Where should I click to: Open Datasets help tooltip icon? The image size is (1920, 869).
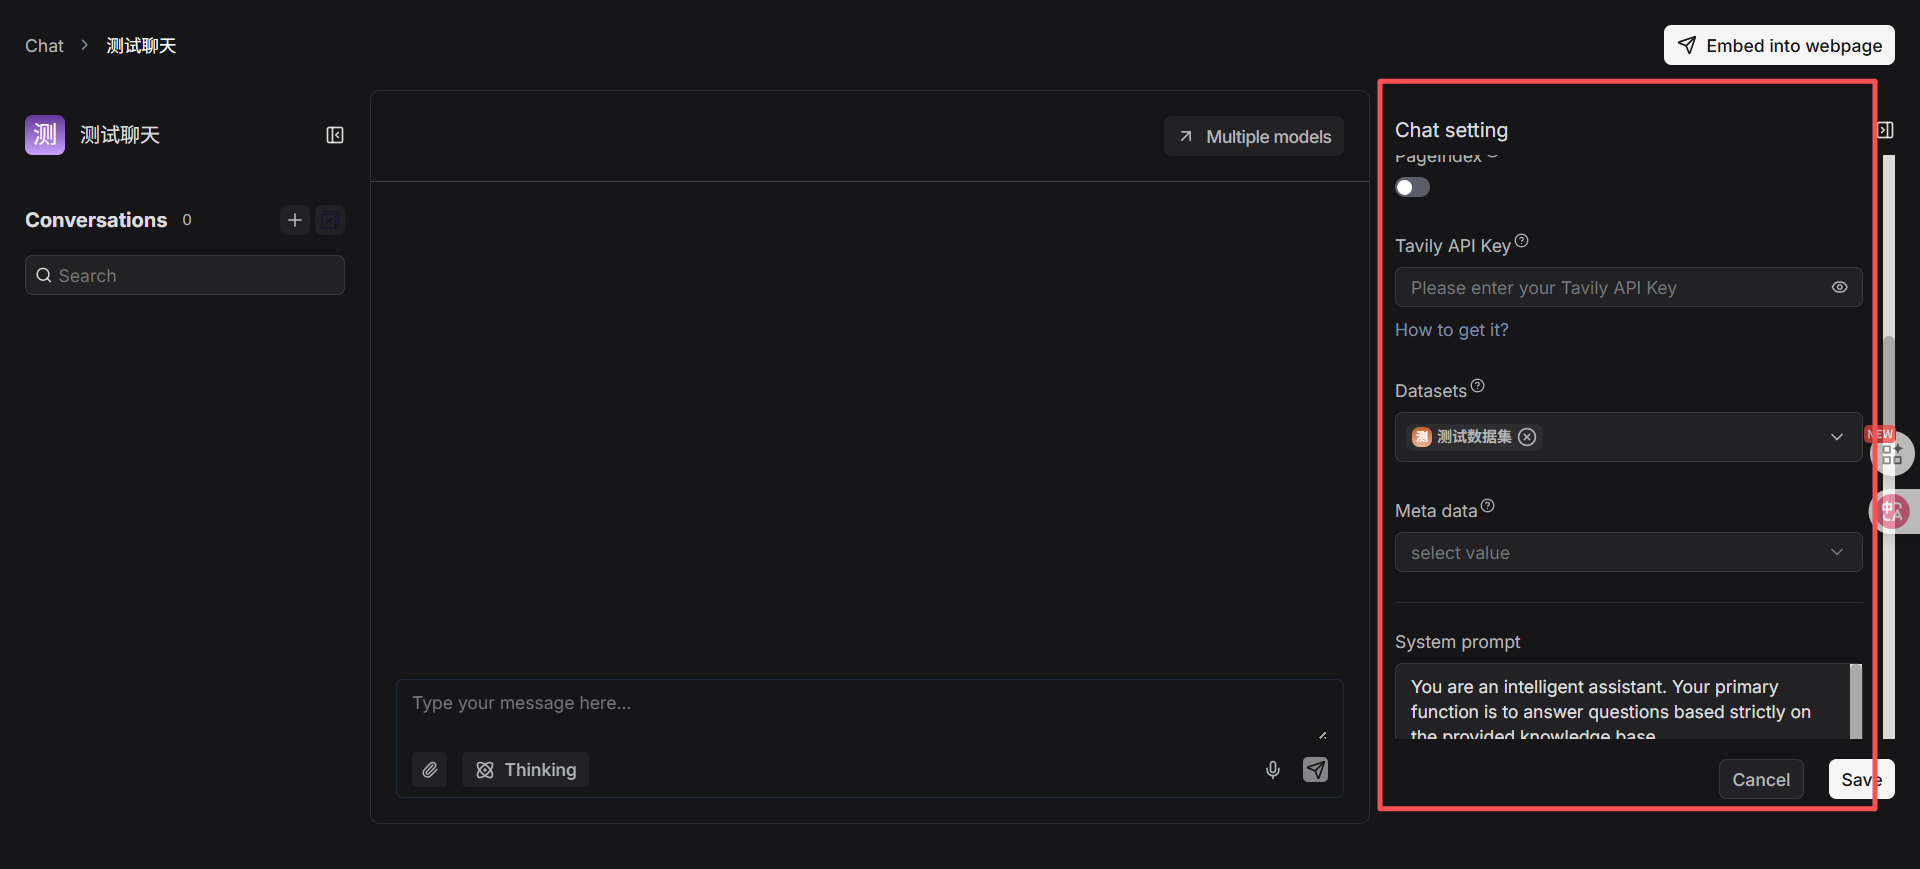coord(1477,386)
